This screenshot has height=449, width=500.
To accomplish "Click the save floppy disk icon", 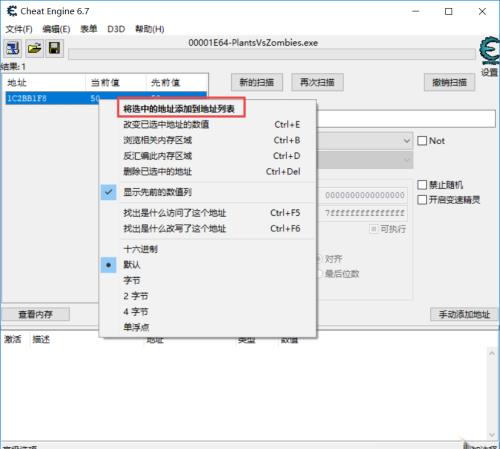I will (x=55, y=49).
